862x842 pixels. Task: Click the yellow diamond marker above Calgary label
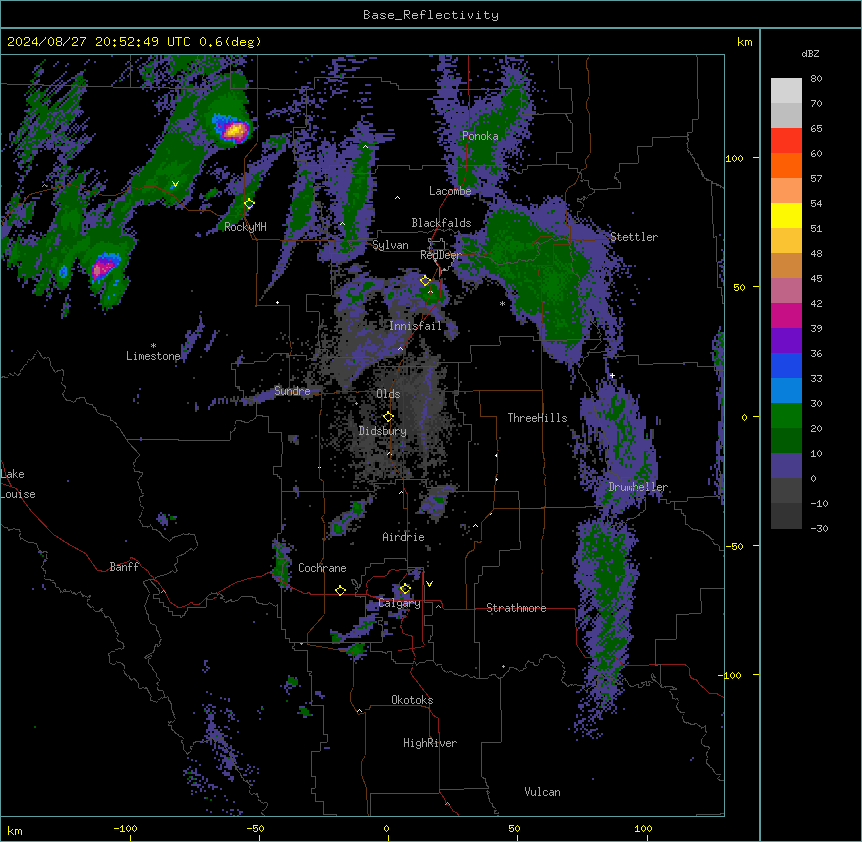(x=405, y=589)
